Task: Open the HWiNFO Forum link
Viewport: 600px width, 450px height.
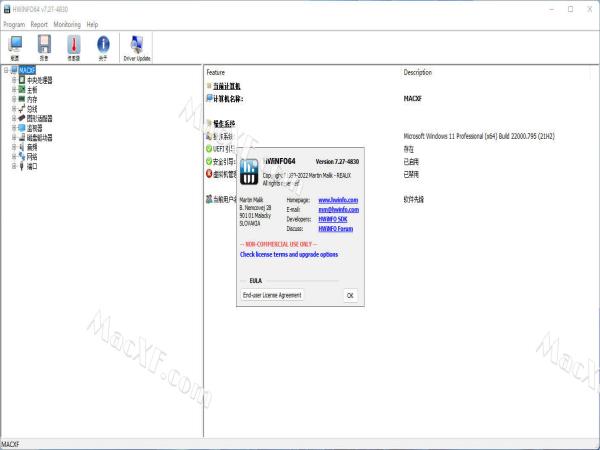Action: click(336, 228)
